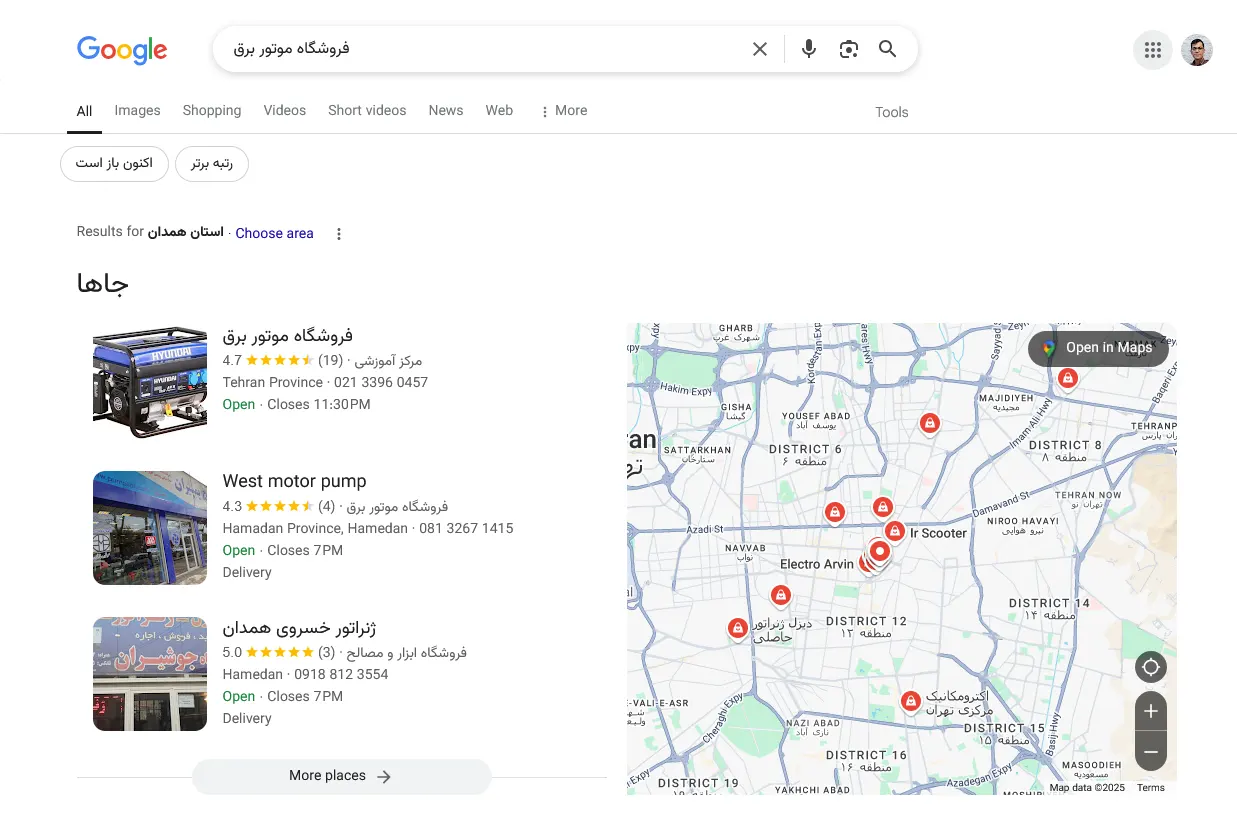Click the ژنراتور خسروی shop photo
The width and height of the screenshot is (1237, 820).
tap(150, 674)
